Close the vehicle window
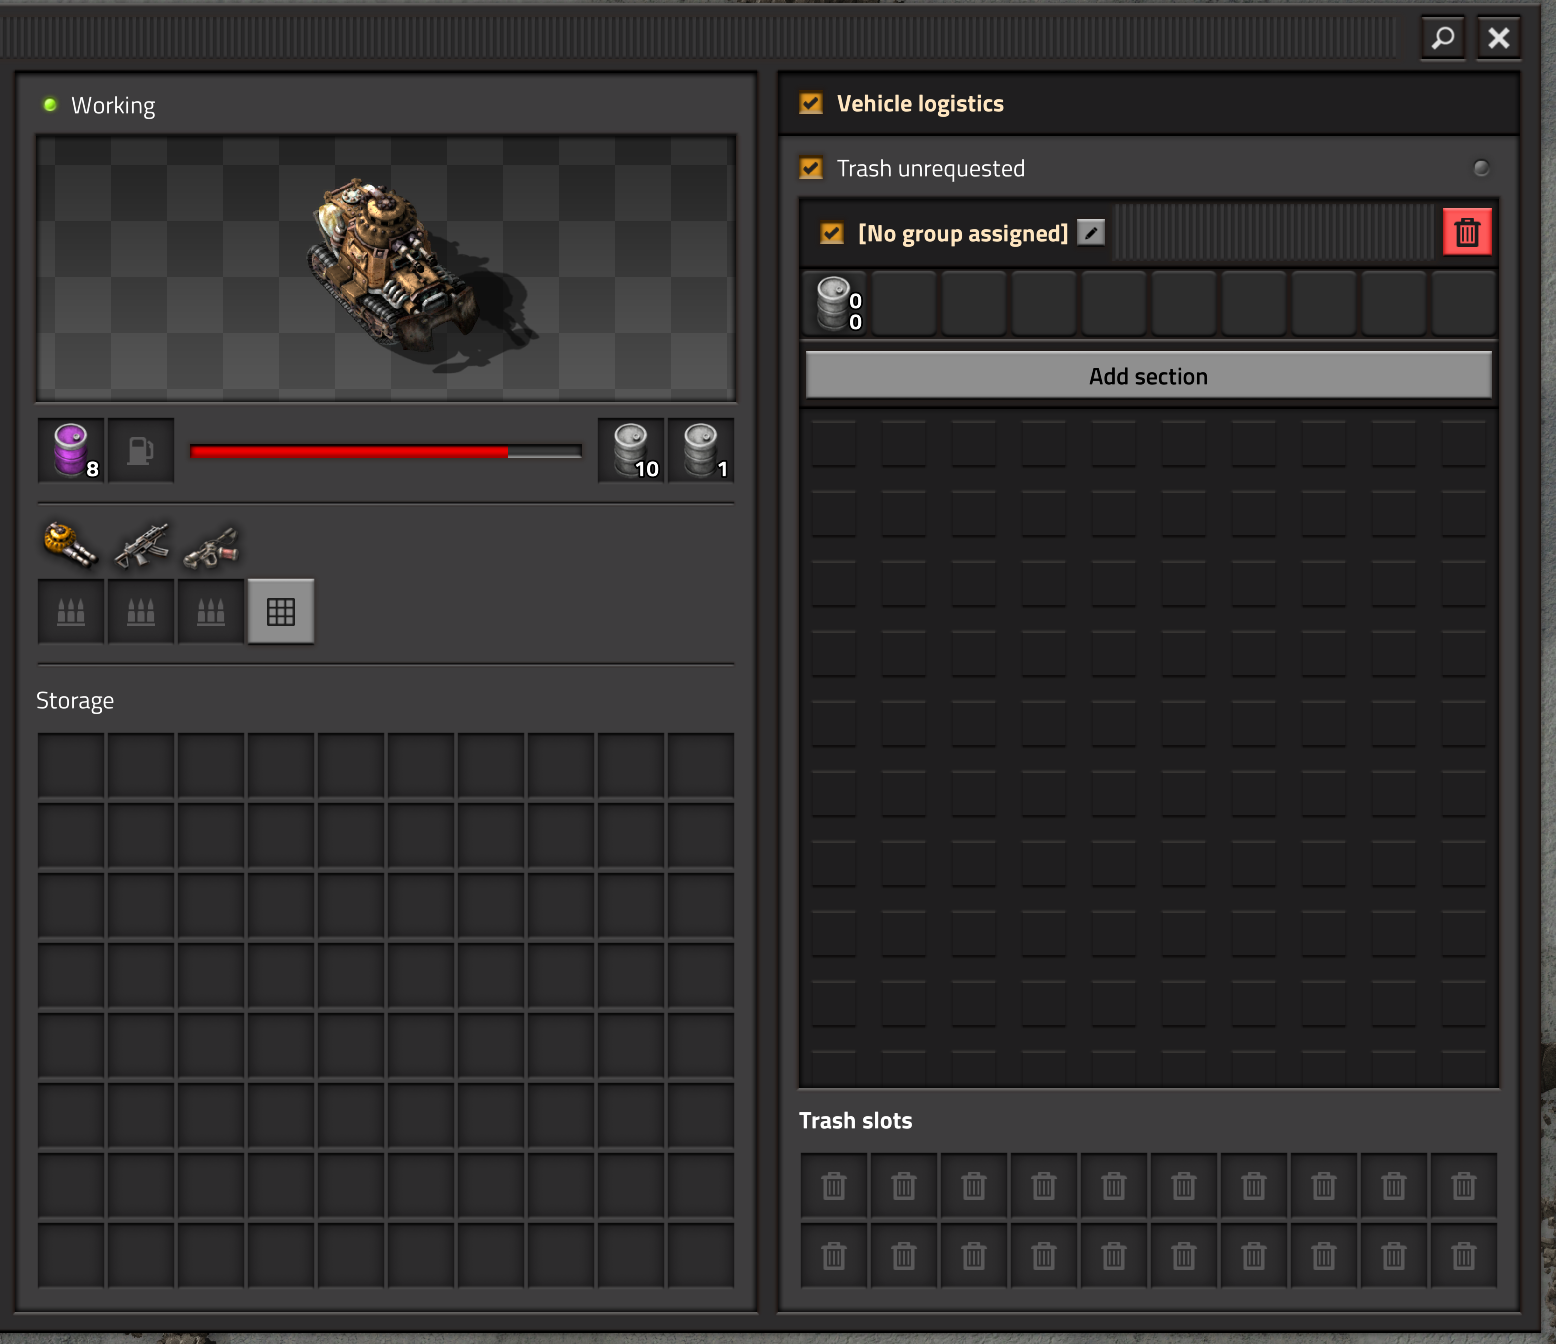Viewport: 1556px width, 1344px height. [x=1498, y=38]
